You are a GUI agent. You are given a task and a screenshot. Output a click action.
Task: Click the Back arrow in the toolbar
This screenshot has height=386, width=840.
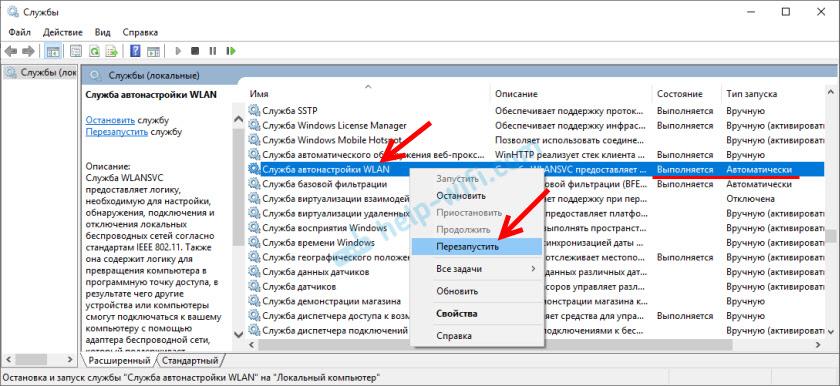point(10,51)
